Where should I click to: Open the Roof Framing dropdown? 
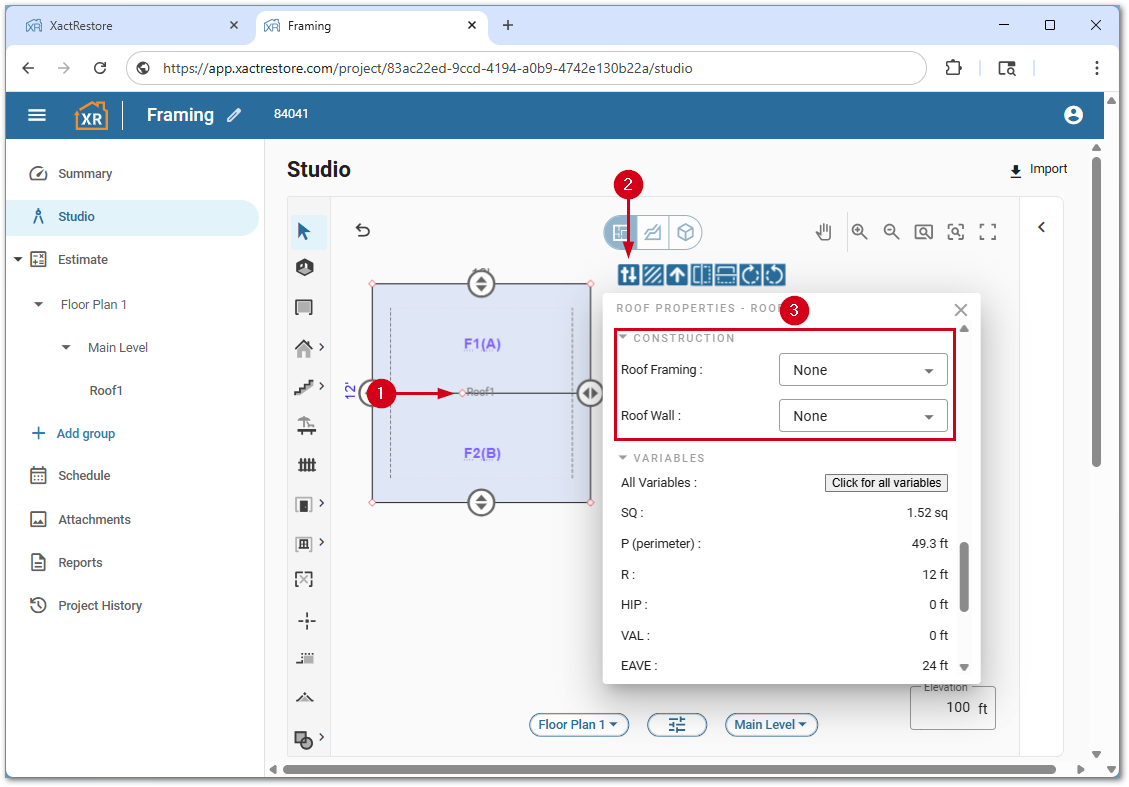coord(862,370)
